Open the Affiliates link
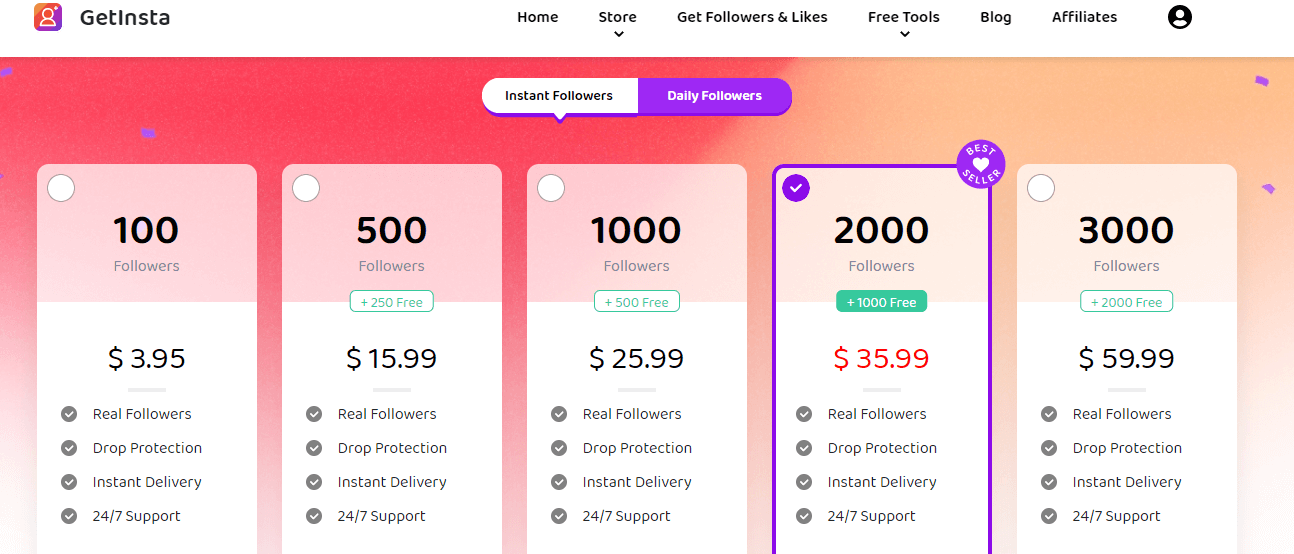The height and width of the screenshot is (554, 1294). click(x=1084, y=17)
